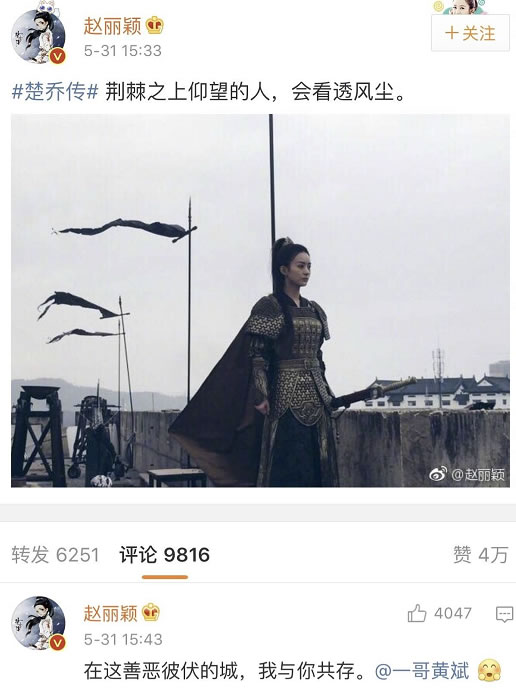Follow the user with +关注 button
Image resolution: width=516 pixels, height=690 pixels.
[x=470, y=33]
